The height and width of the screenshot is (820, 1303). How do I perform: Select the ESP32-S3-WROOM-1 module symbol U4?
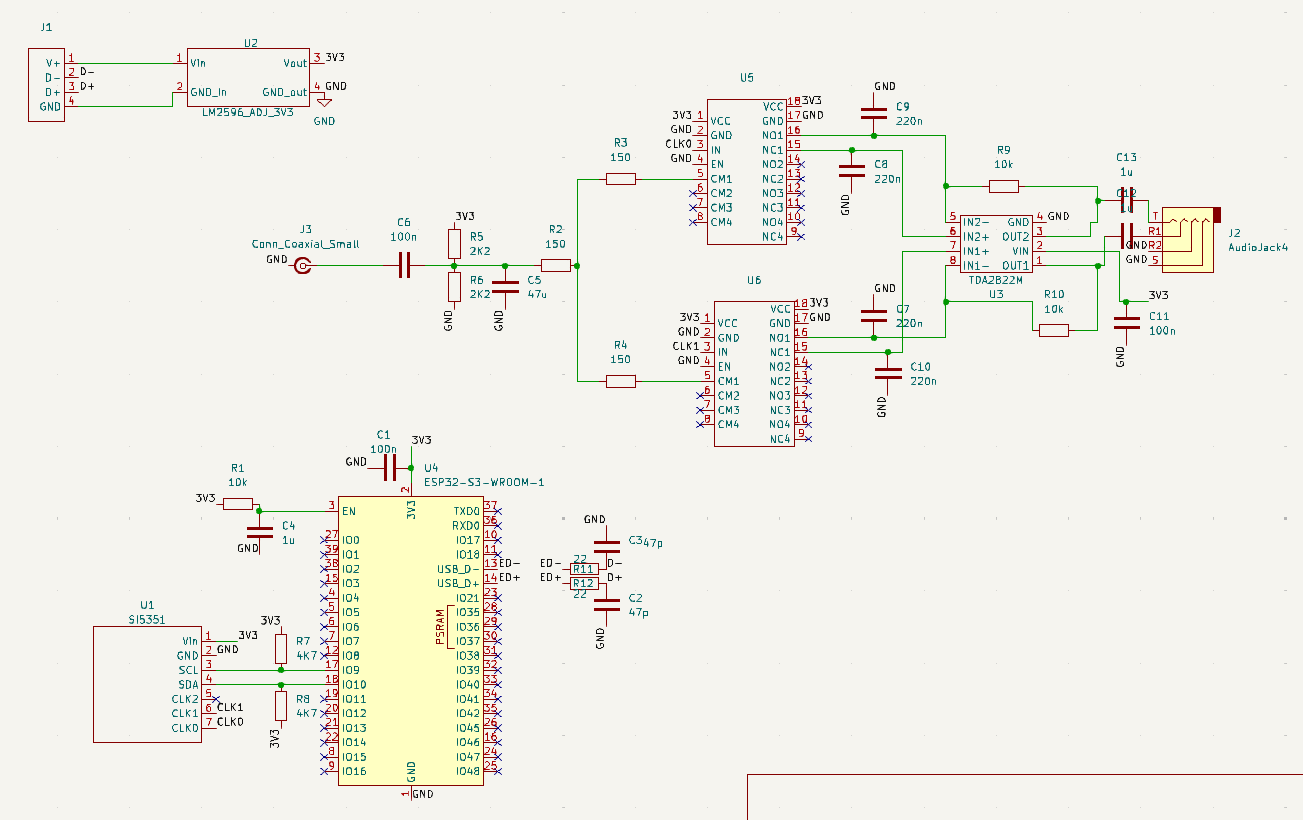click(410, 640)
